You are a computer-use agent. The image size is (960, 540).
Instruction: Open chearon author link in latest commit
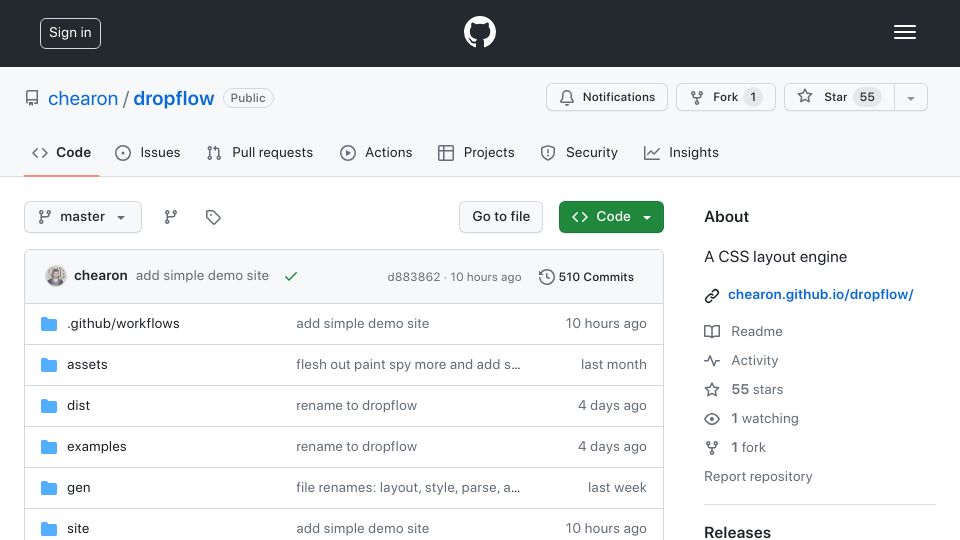[100, 276]
